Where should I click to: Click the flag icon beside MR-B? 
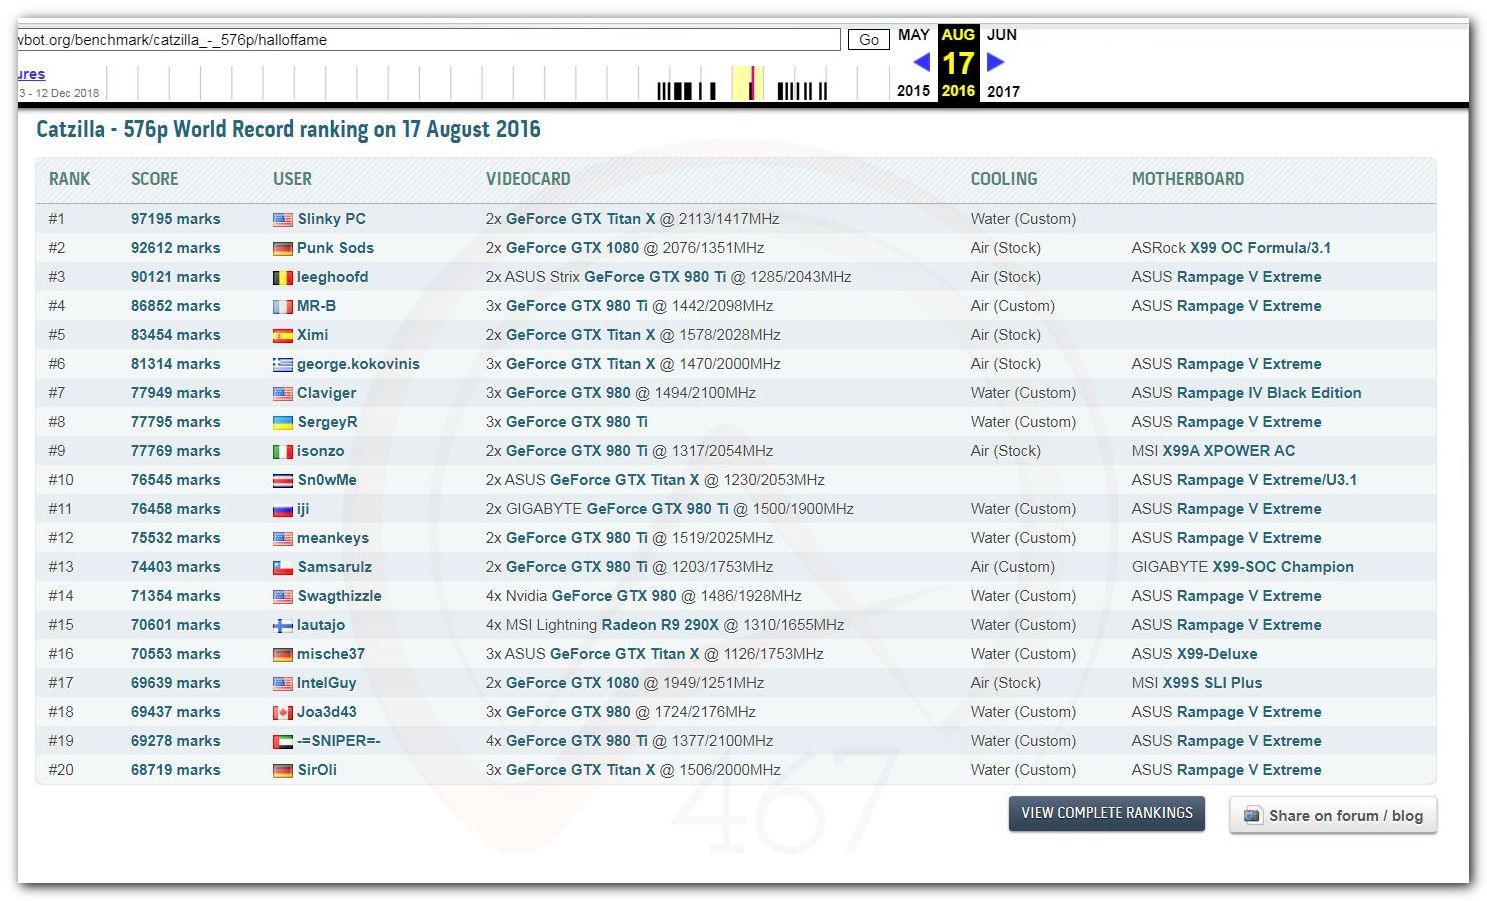pos(283,306)
